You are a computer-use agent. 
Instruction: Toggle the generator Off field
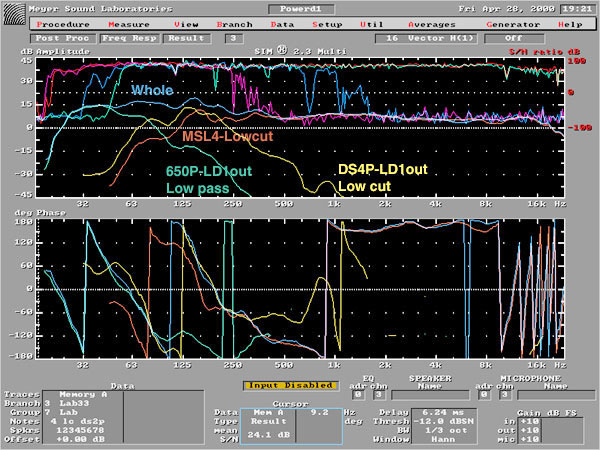tap(514, 38)
